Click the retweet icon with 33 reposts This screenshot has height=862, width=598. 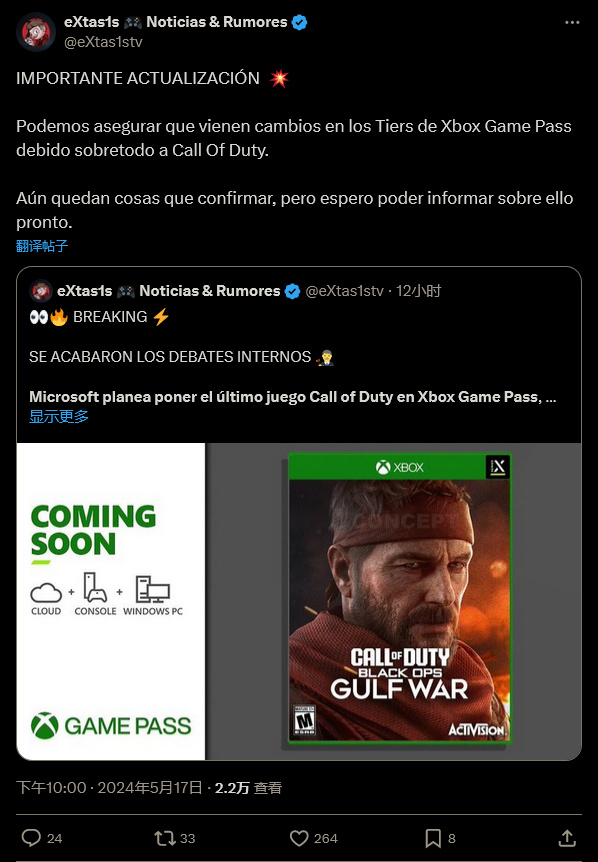point(164,838)
